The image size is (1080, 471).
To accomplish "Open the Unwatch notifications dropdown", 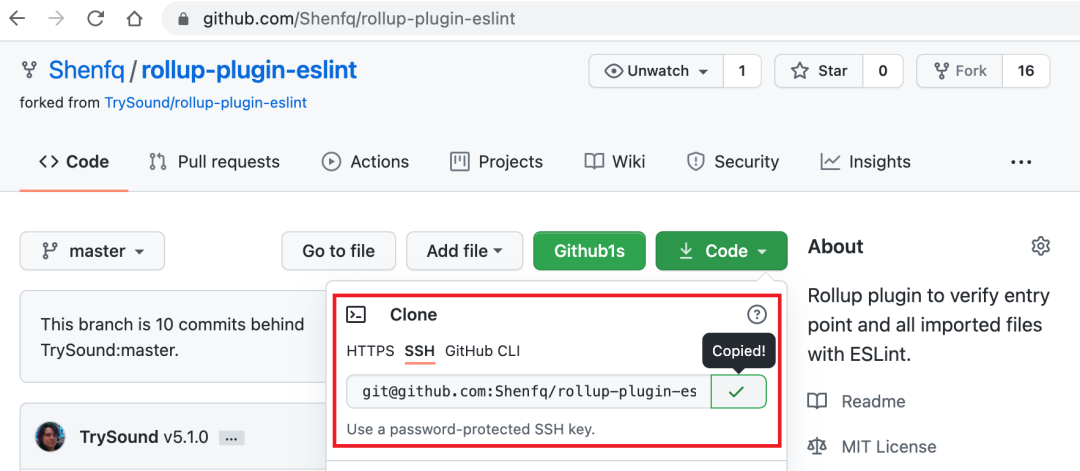I will click(656, 71).
